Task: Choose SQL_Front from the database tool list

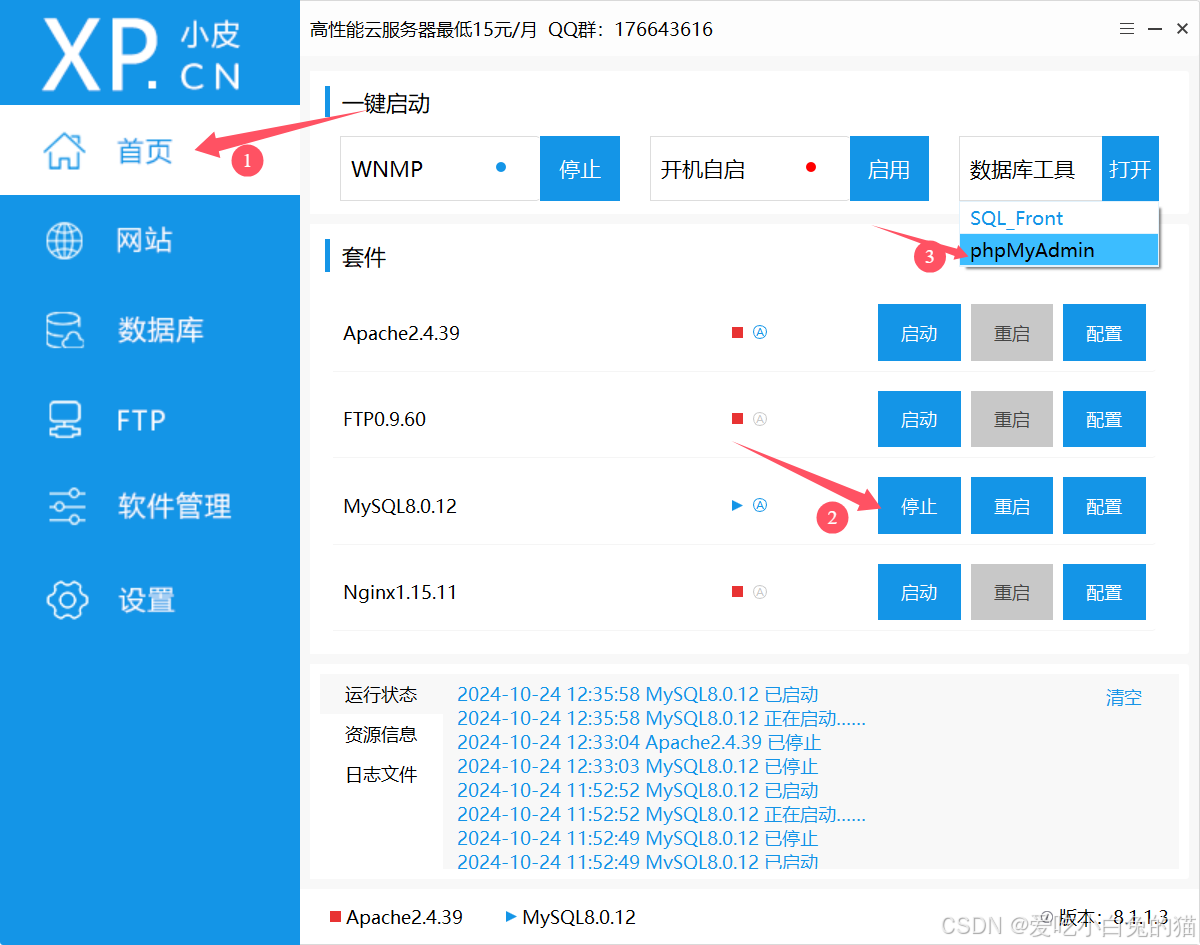Action: (x=1059, y=219)
